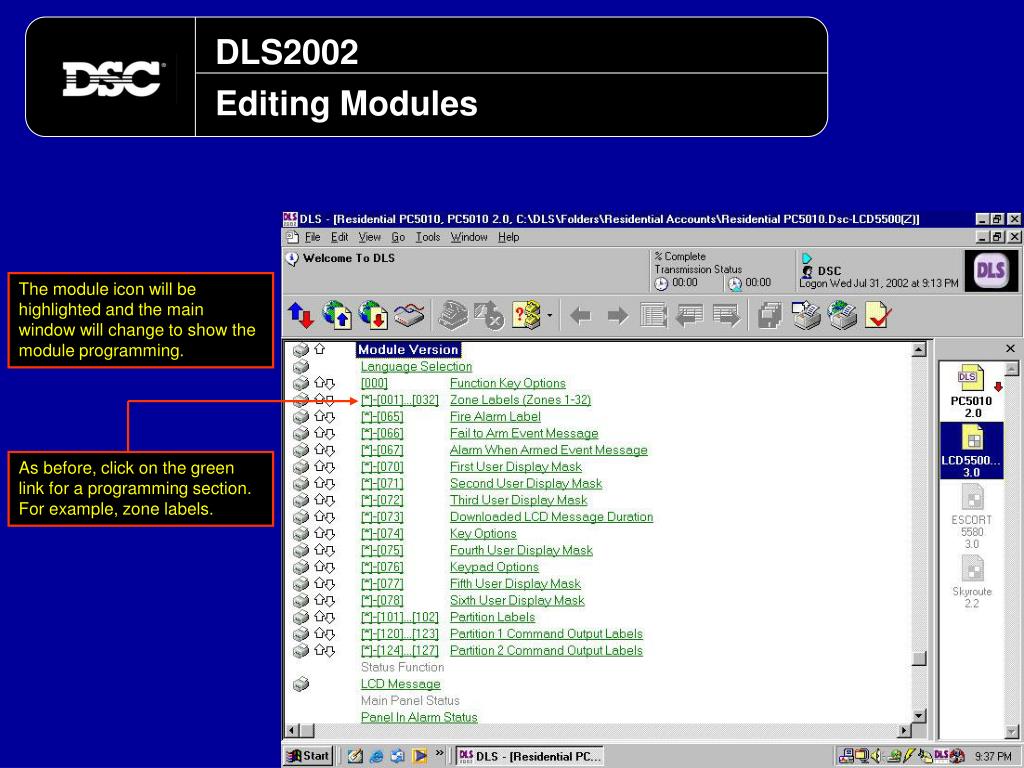
Task: Open the View menu
Action: 370,237
